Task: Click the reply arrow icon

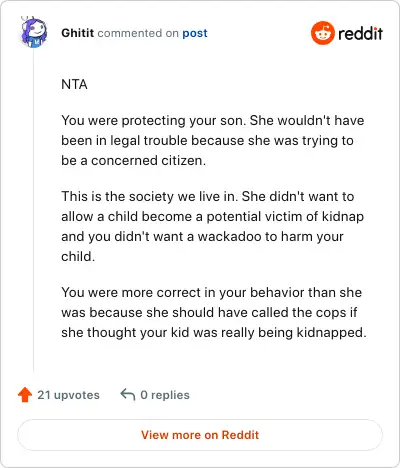Action: (x=127, y=394)
